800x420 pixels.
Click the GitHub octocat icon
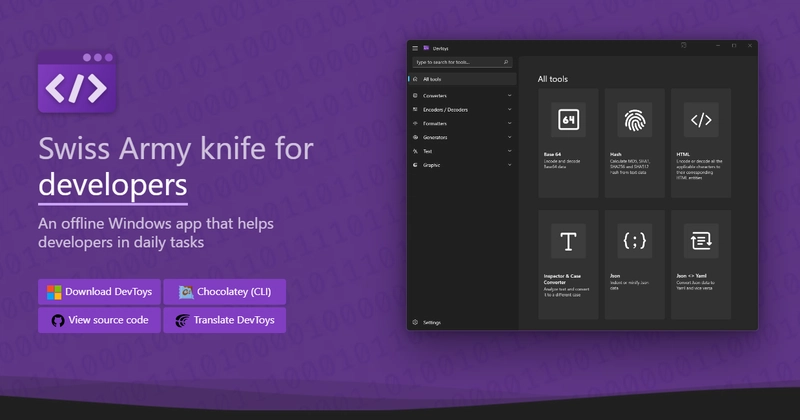pos(58,320)
